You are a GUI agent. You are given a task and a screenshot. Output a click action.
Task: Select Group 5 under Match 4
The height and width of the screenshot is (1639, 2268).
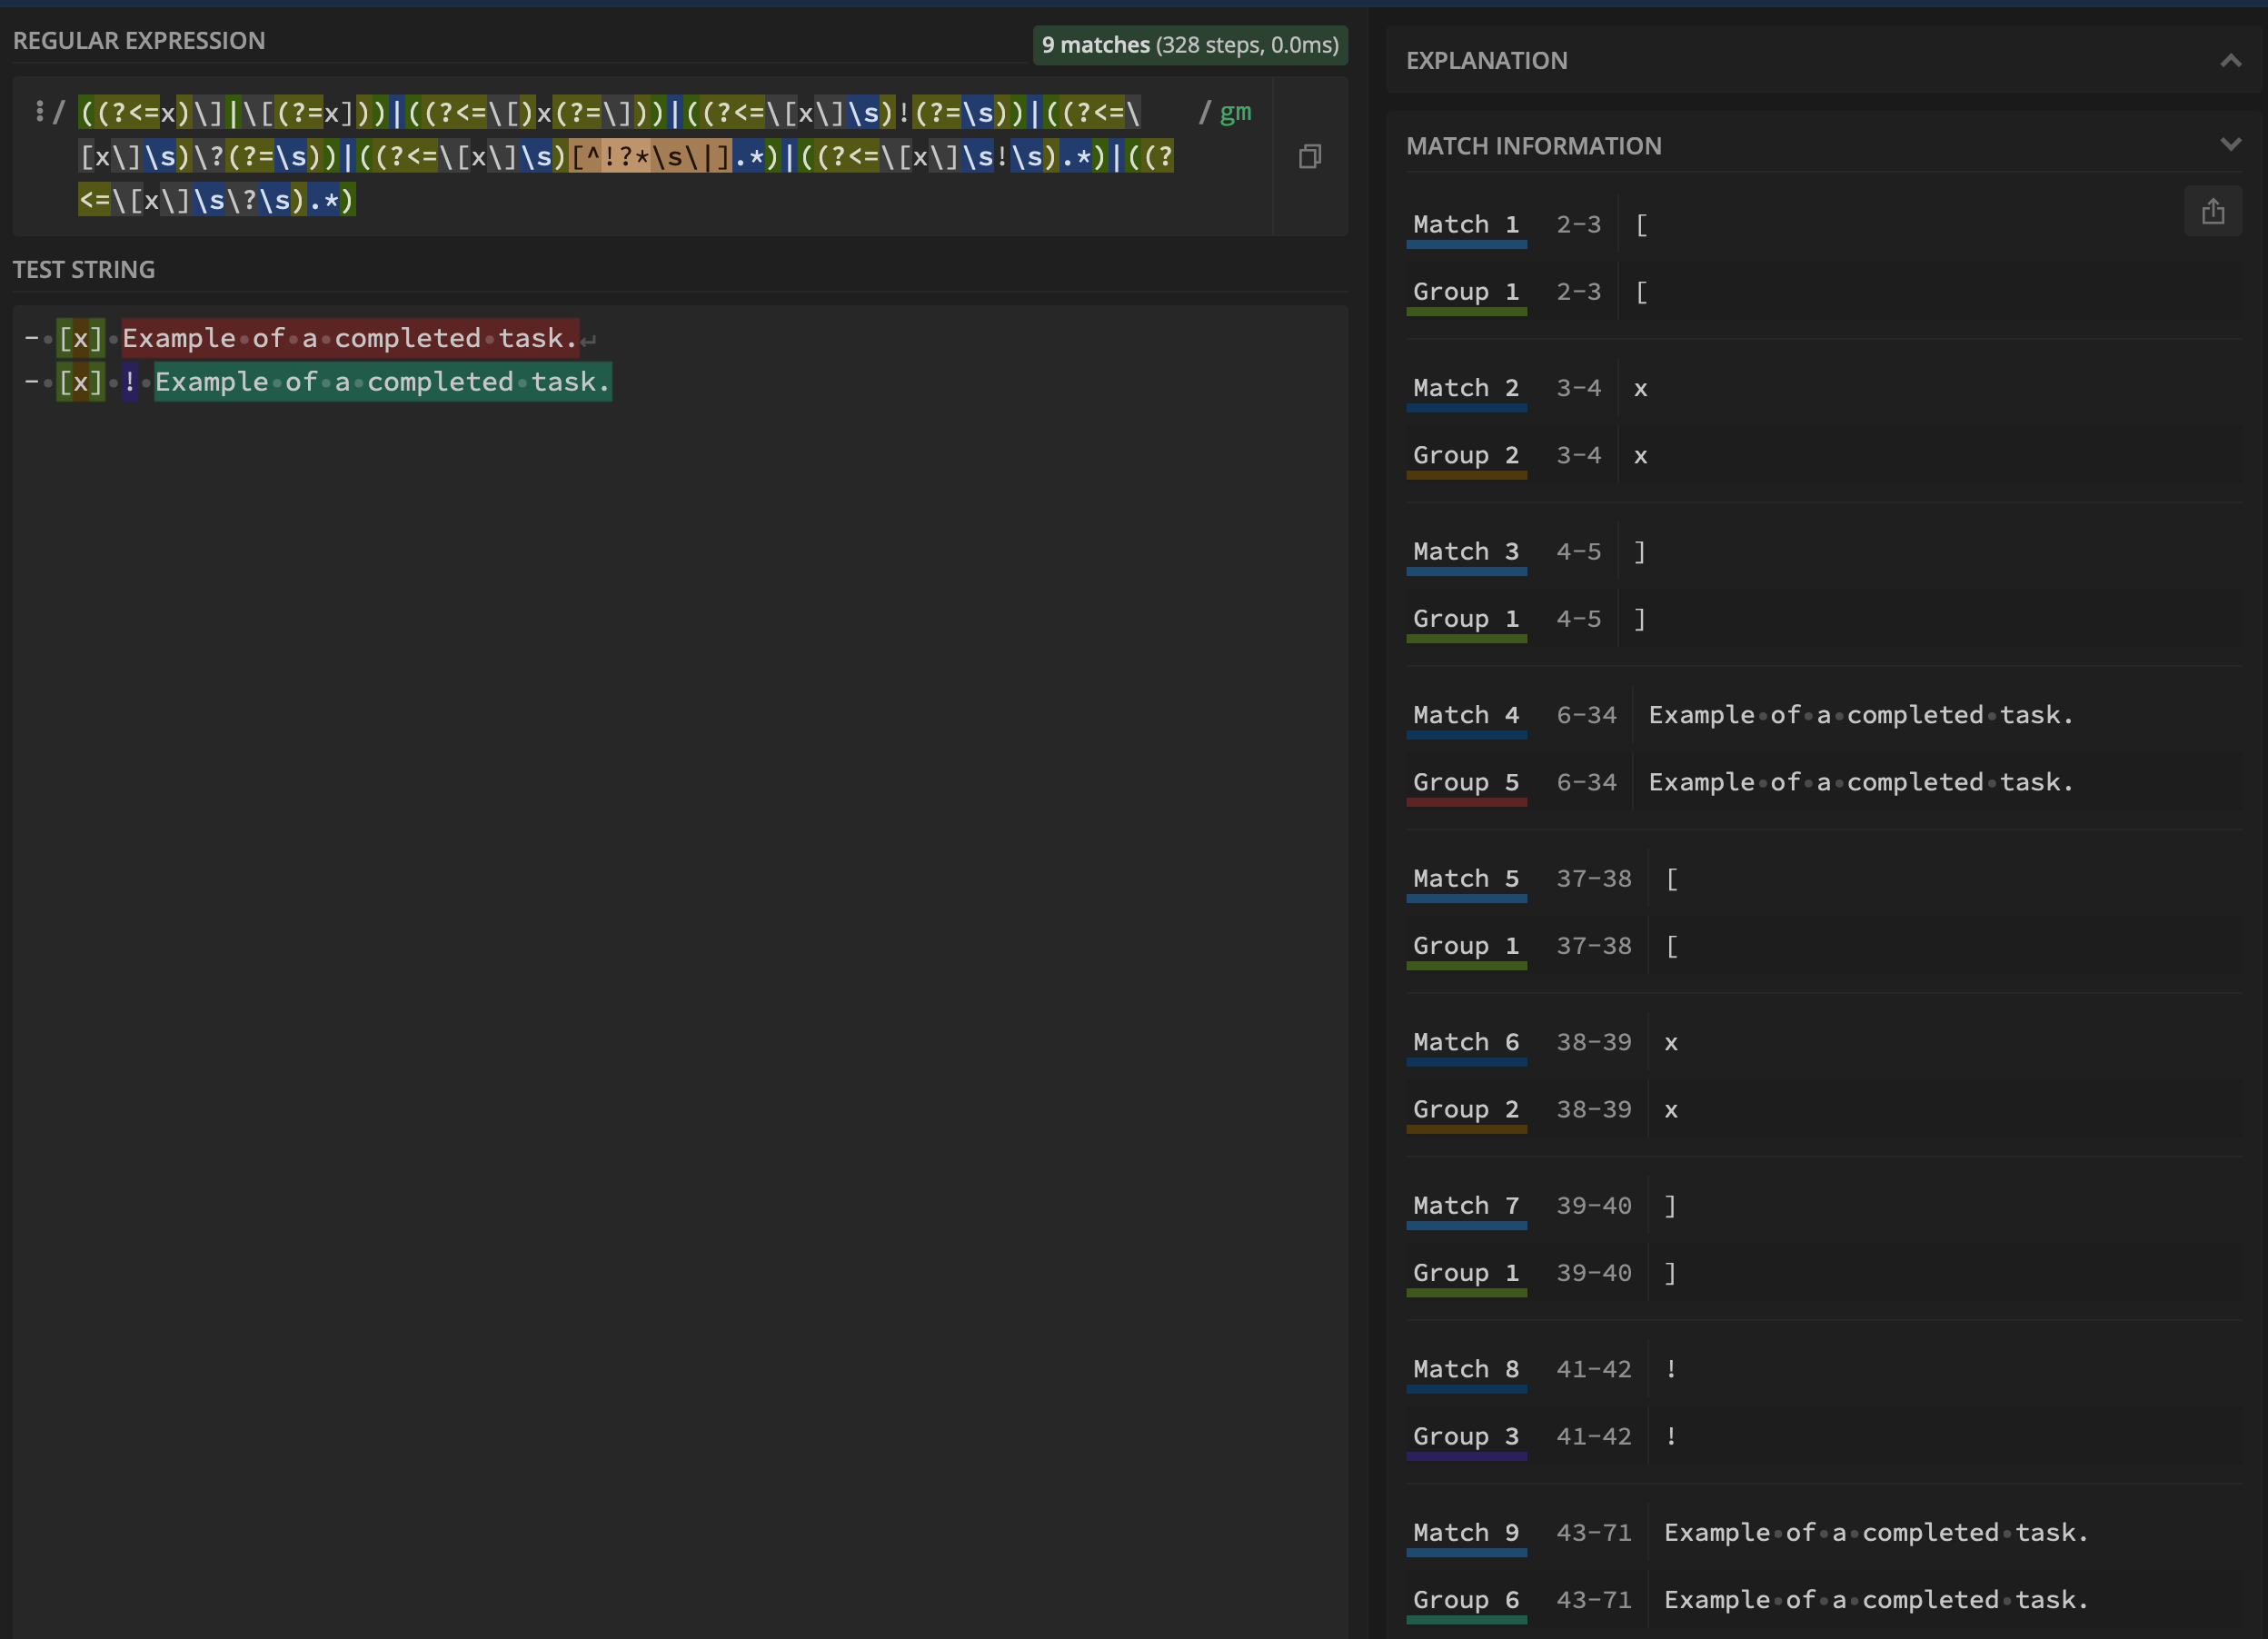1466,782
